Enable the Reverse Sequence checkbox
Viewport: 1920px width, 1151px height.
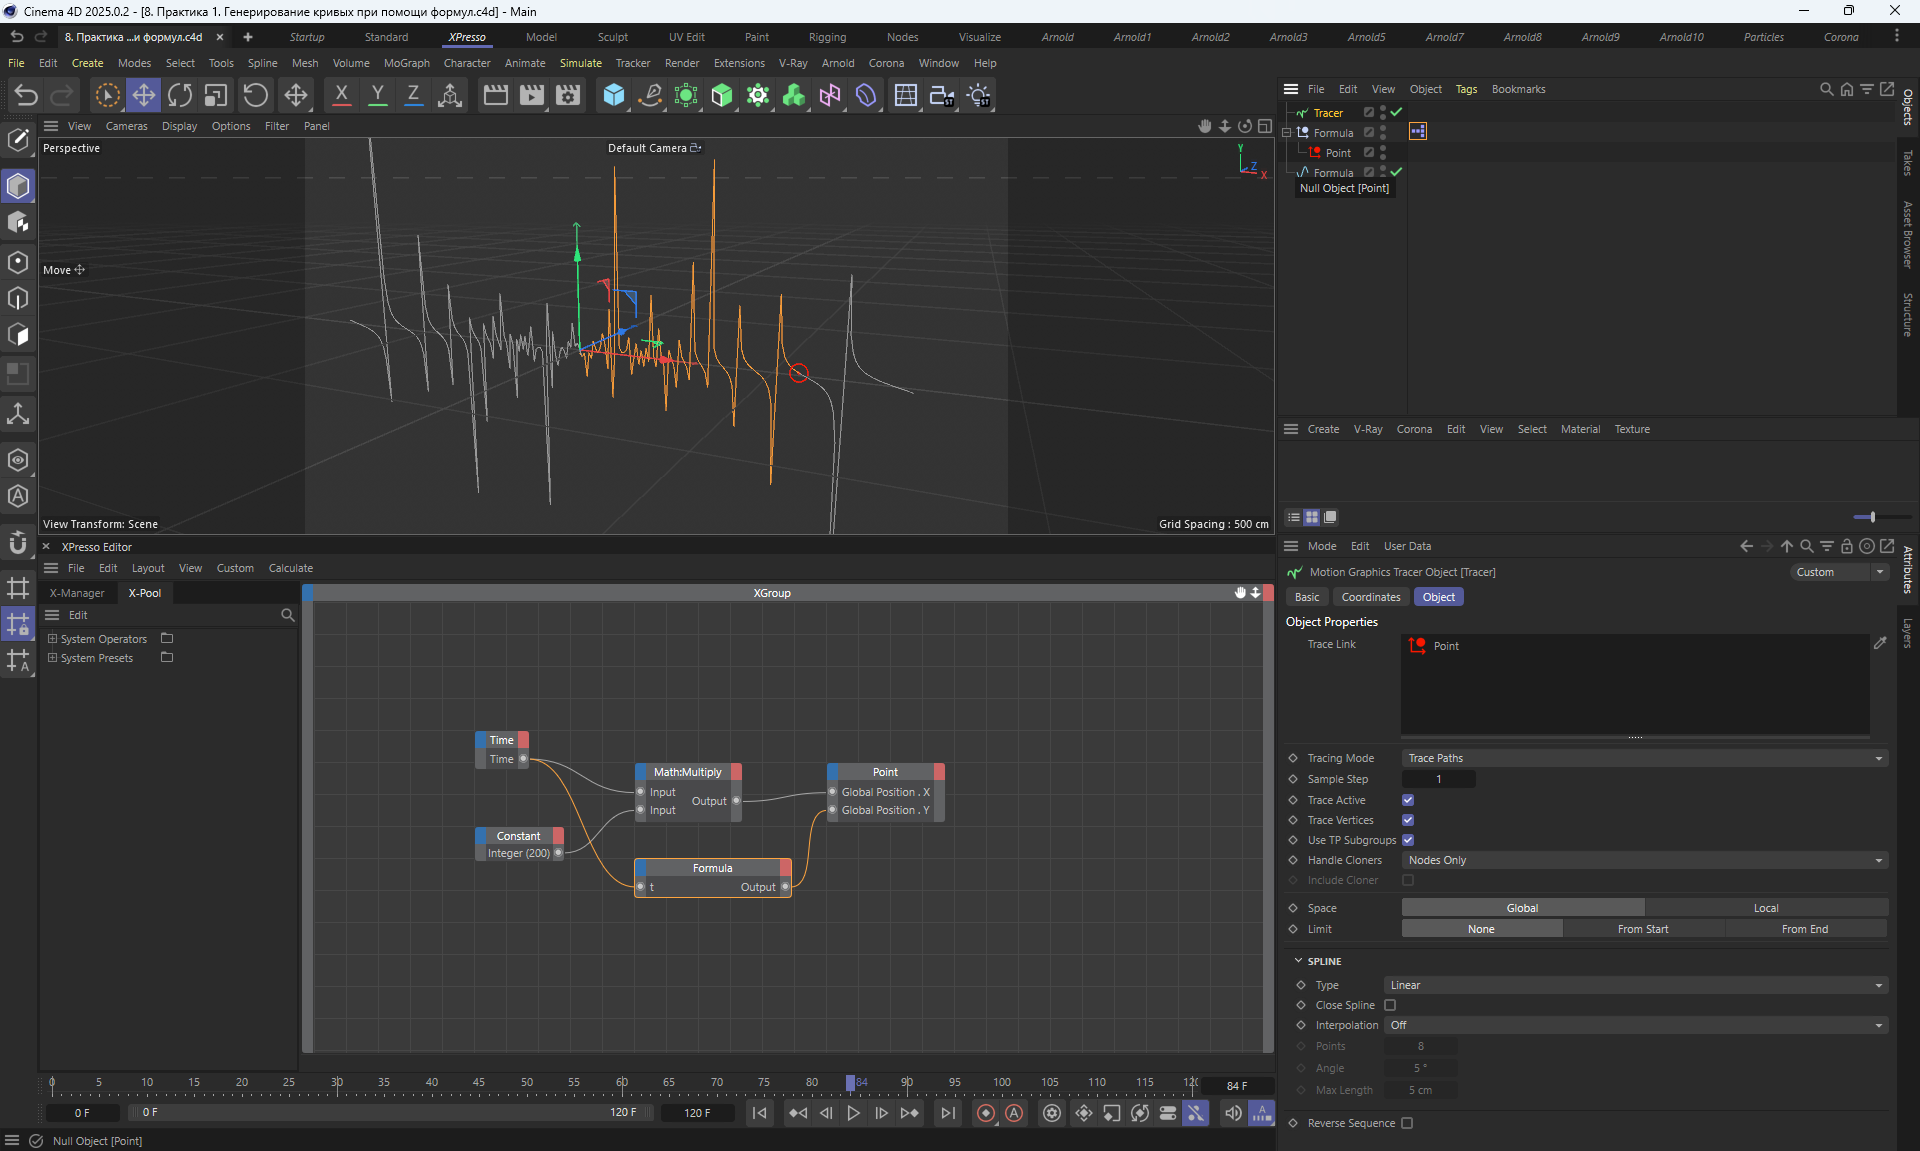coord(1407,1123)
